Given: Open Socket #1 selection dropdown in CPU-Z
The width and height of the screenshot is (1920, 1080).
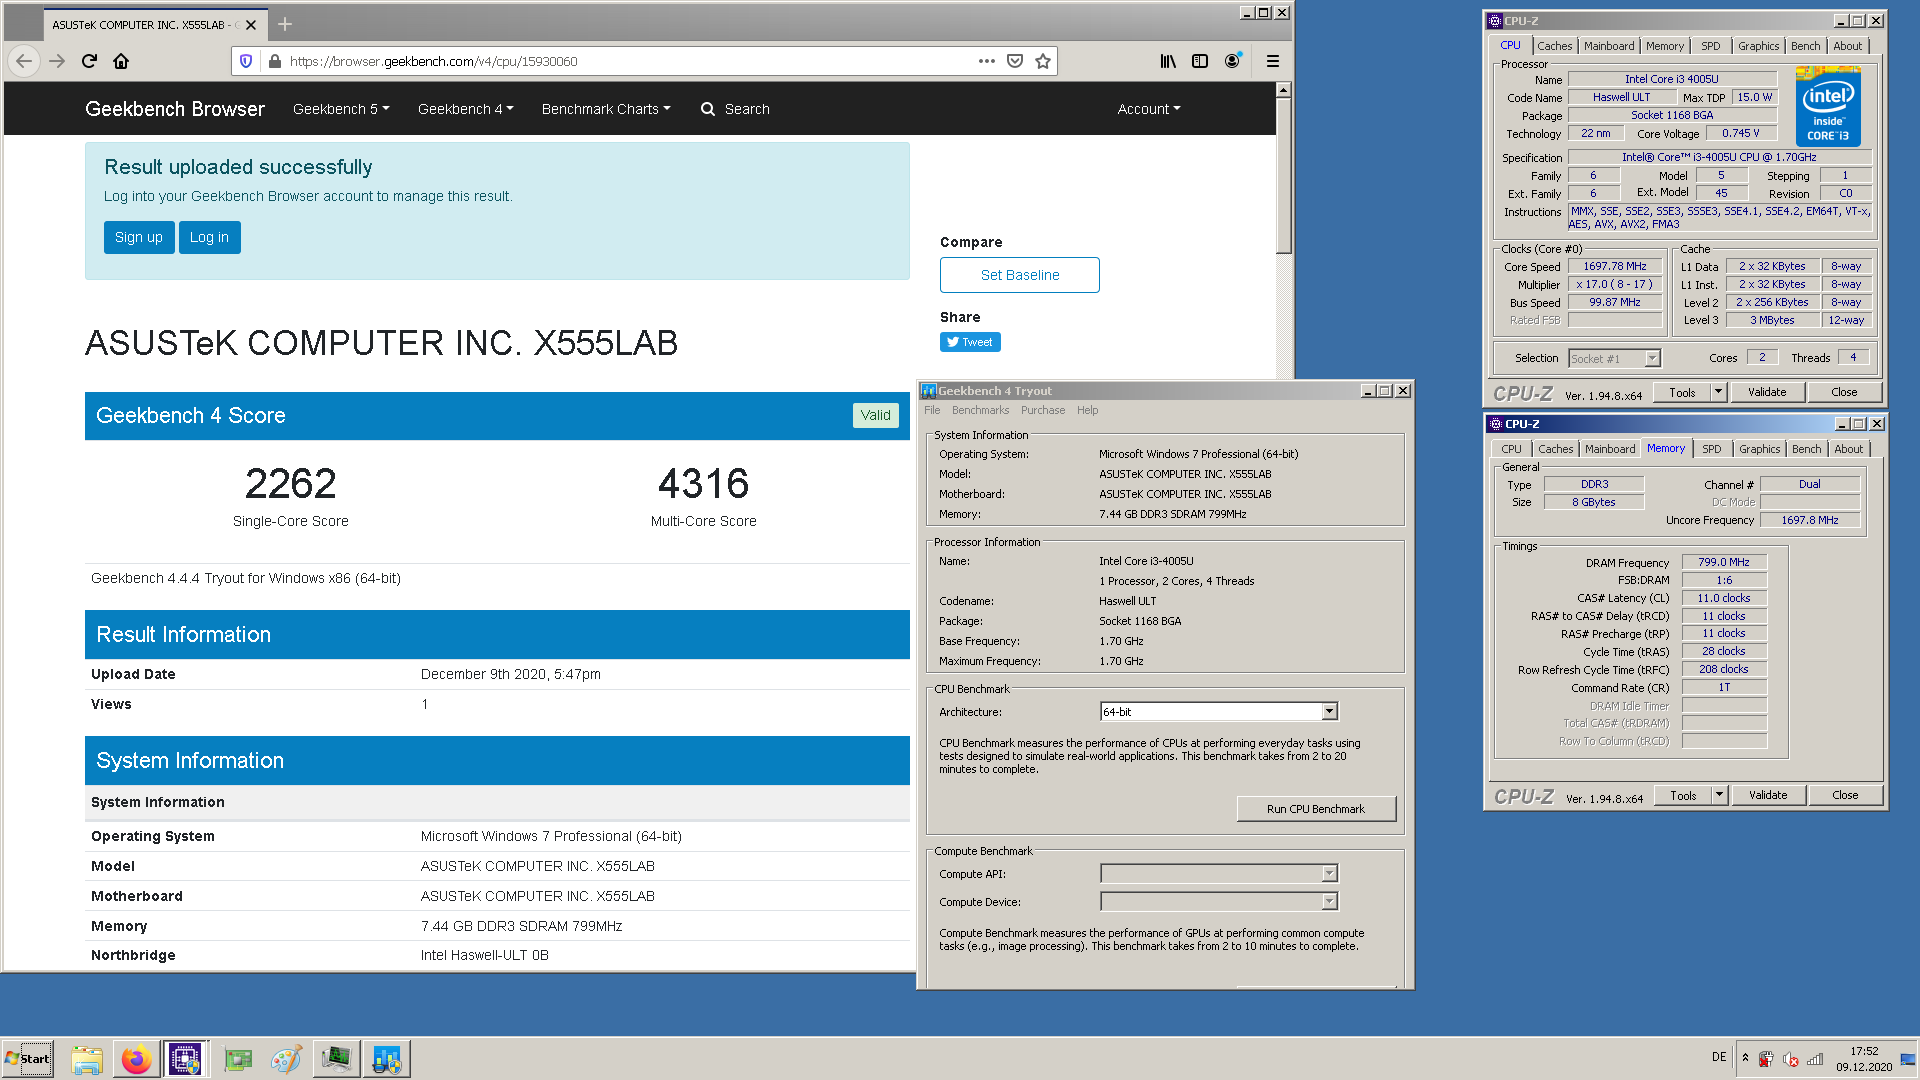Looking at the screenshot, I should (x=1614, y=358).
